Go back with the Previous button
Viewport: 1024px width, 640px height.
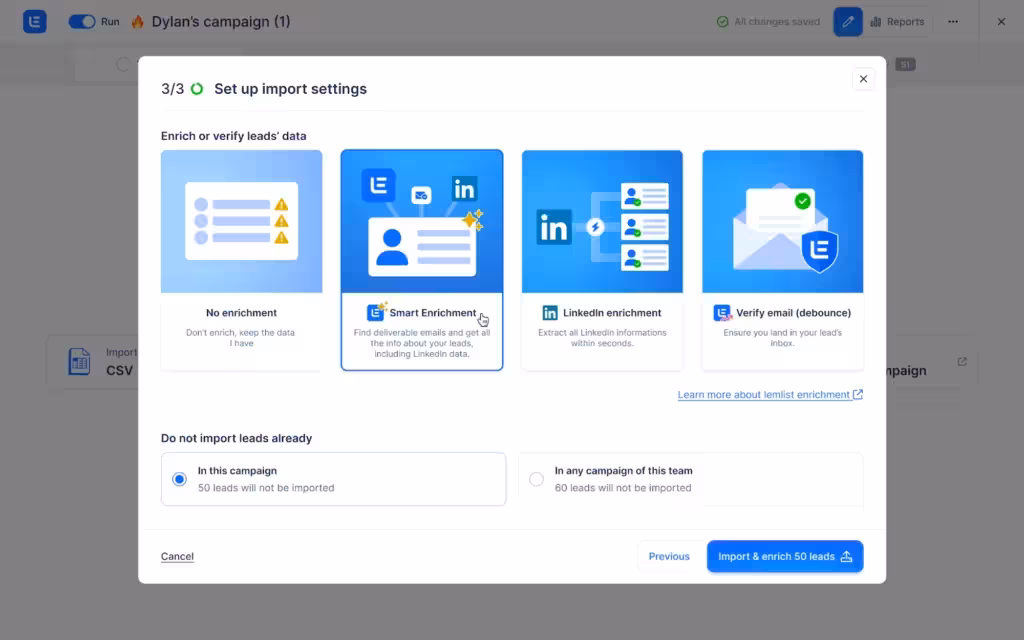click(x=669, y=556)
